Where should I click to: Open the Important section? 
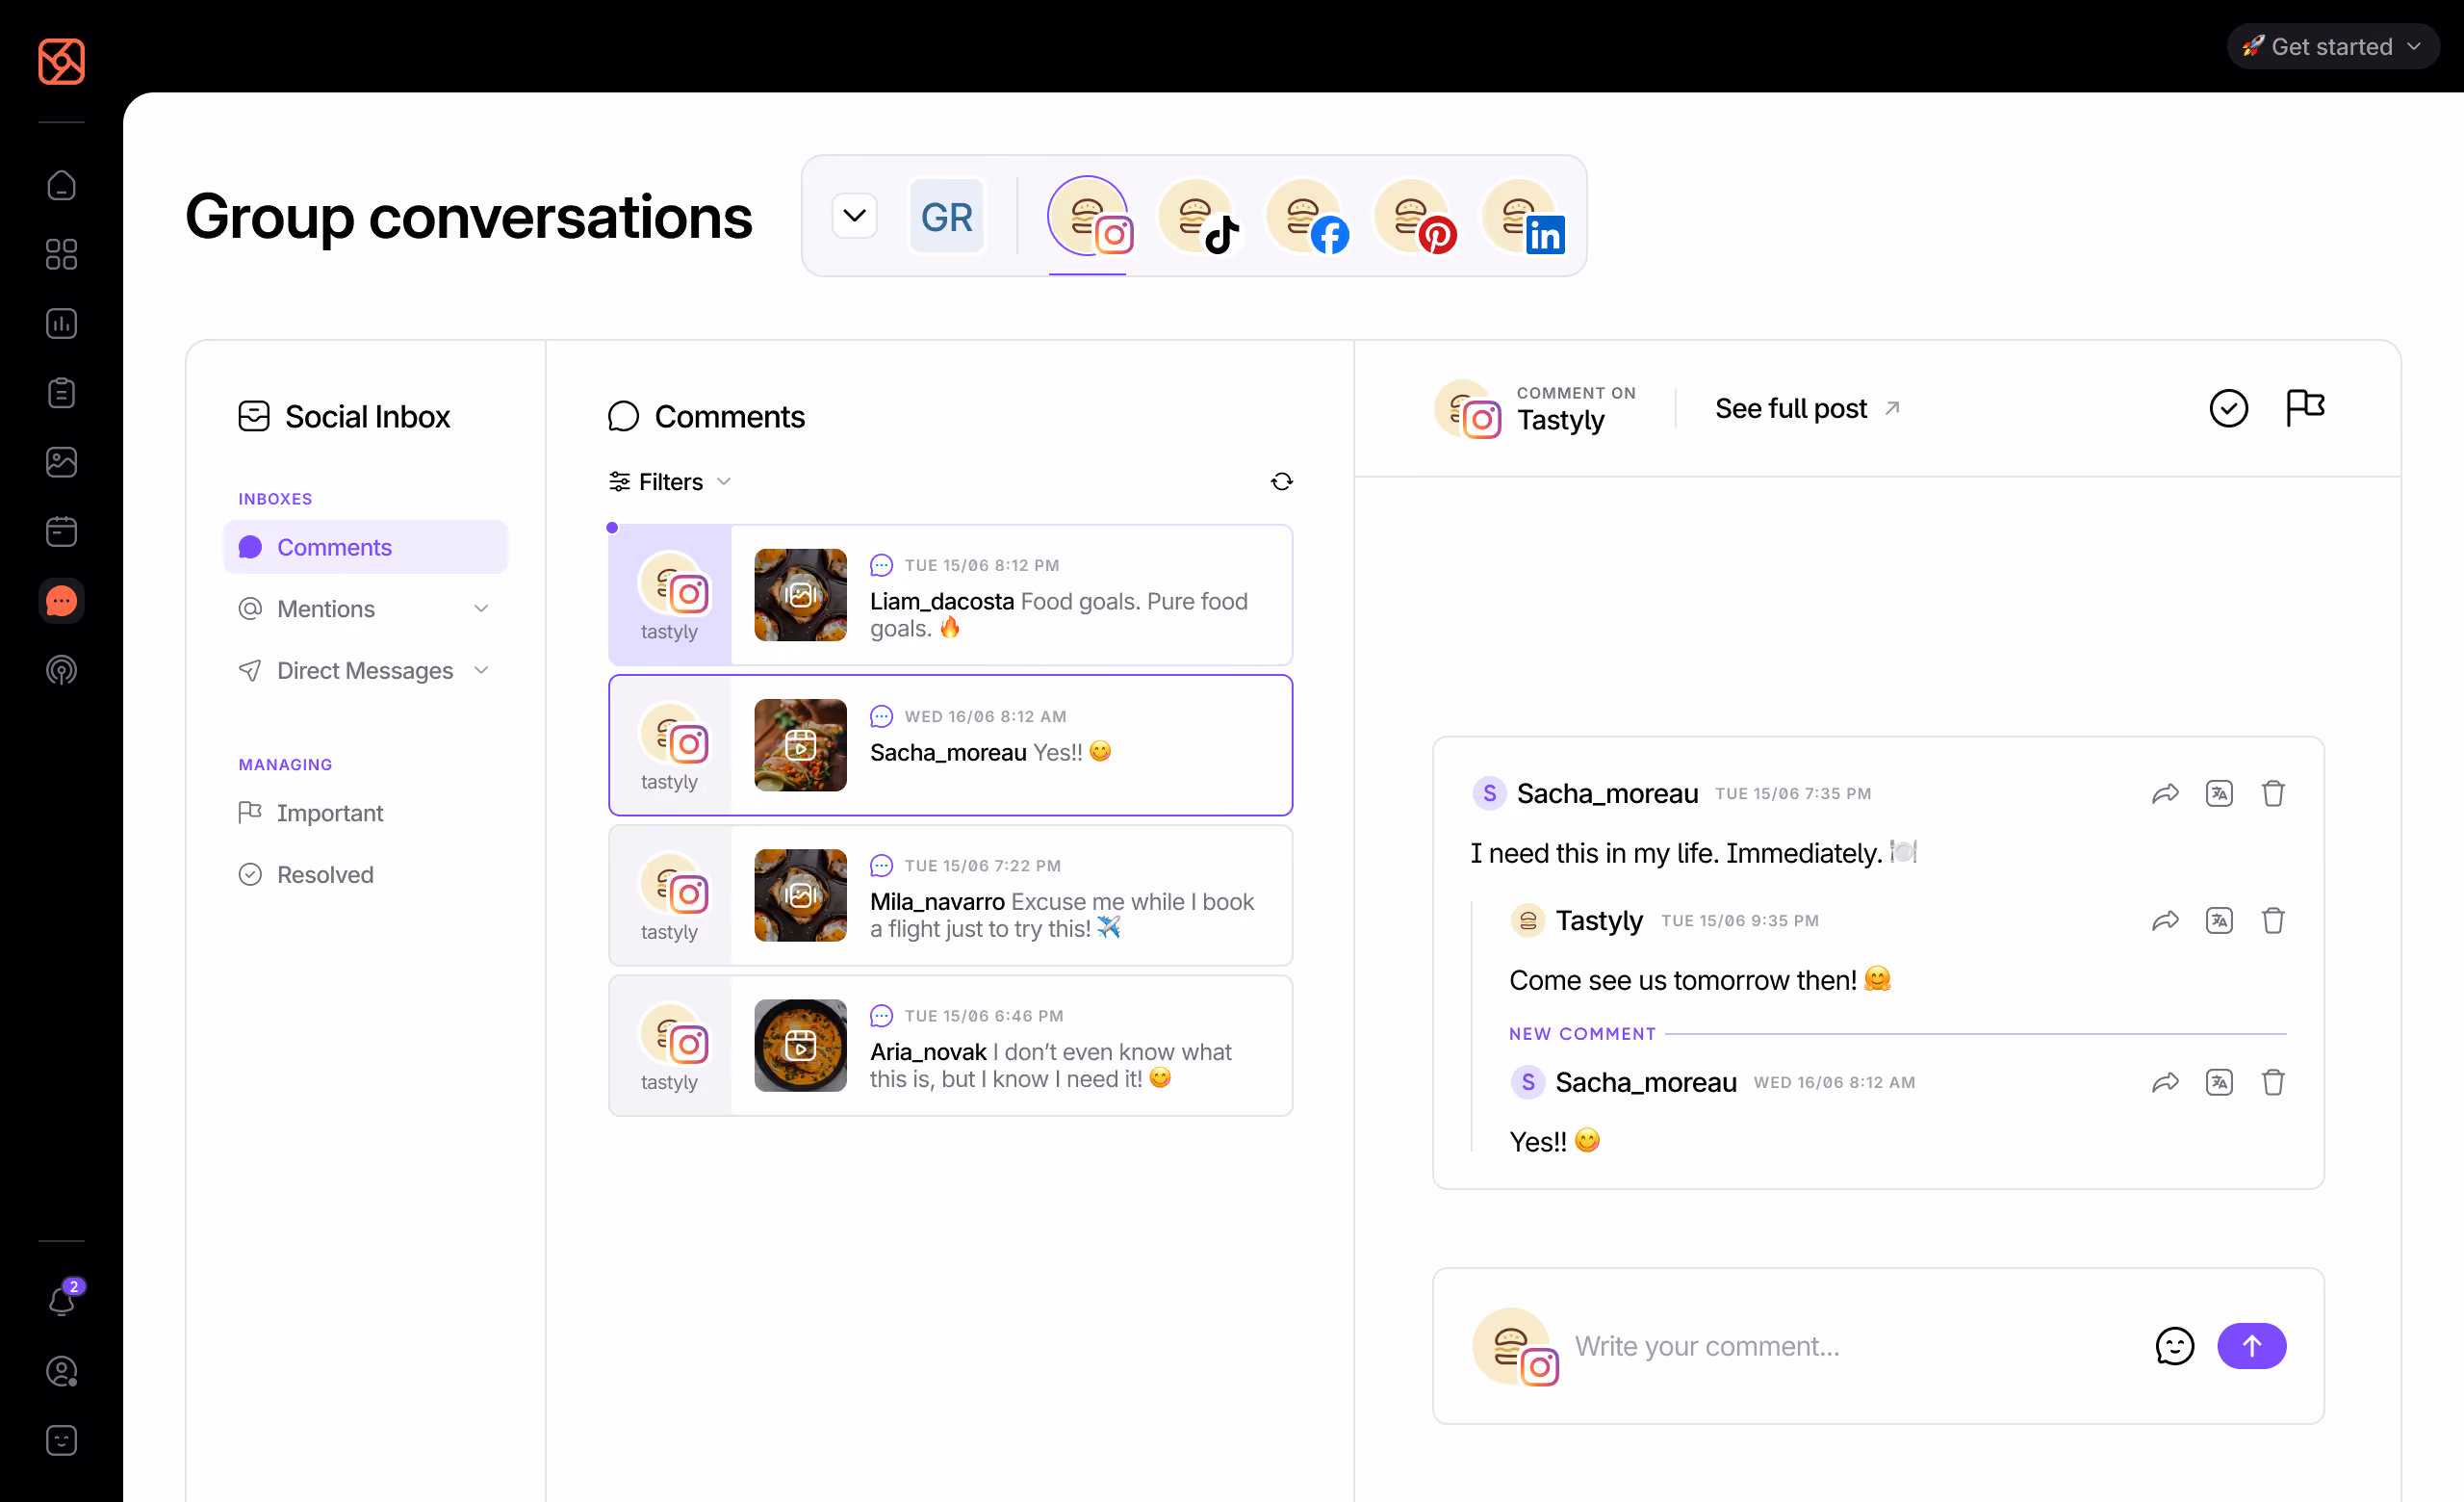pyautogui.click(x=310, y=813)
